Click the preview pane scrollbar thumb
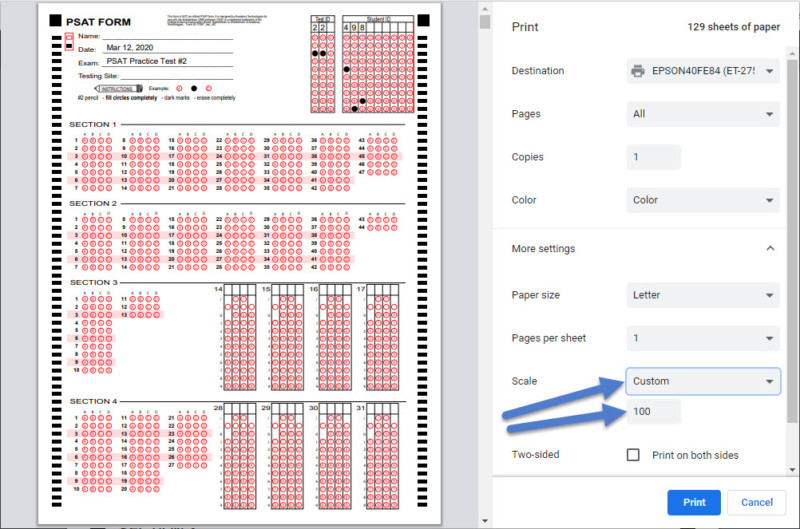 pyautogui.click(x=484, y=24)
